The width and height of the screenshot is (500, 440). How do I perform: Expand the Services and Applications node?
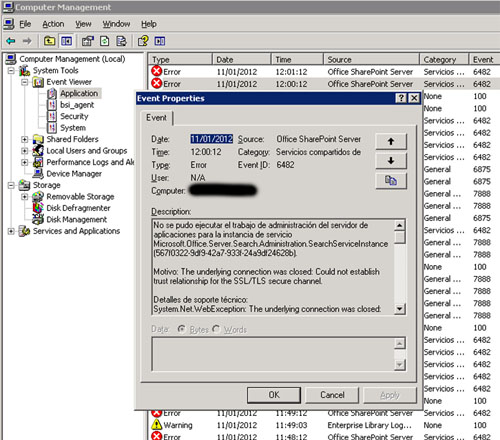pos(11,231)
